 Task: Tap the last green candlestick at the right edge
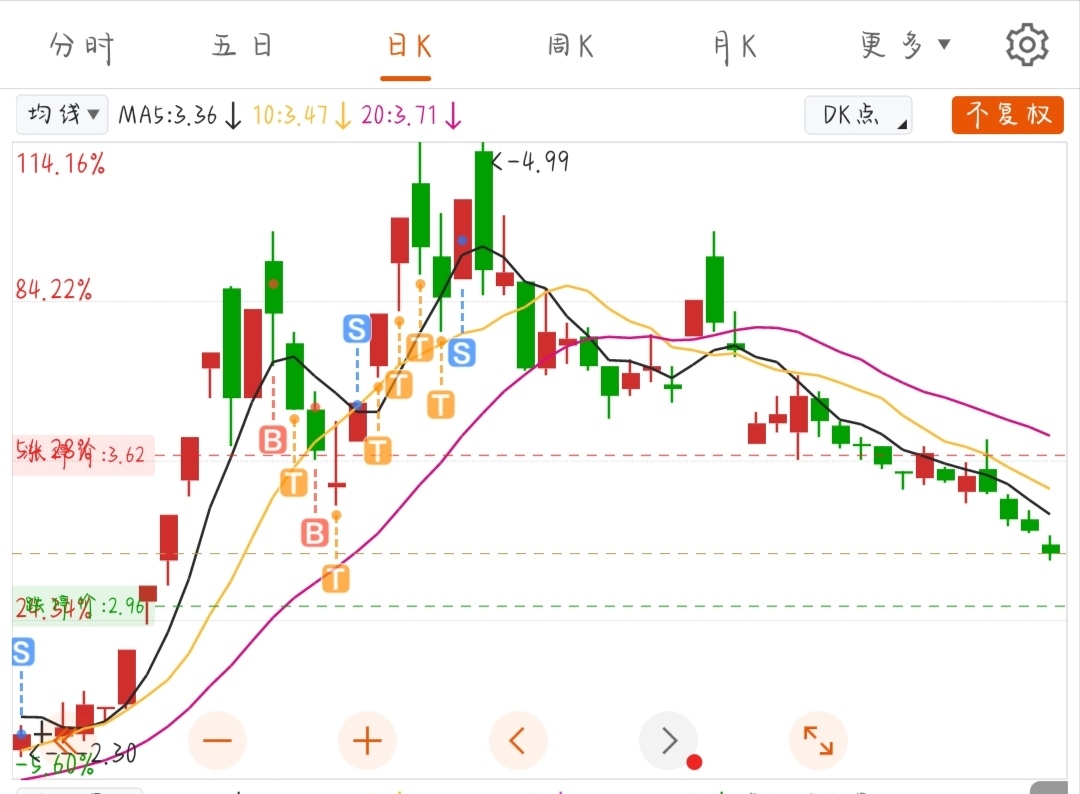point(1050,548)
